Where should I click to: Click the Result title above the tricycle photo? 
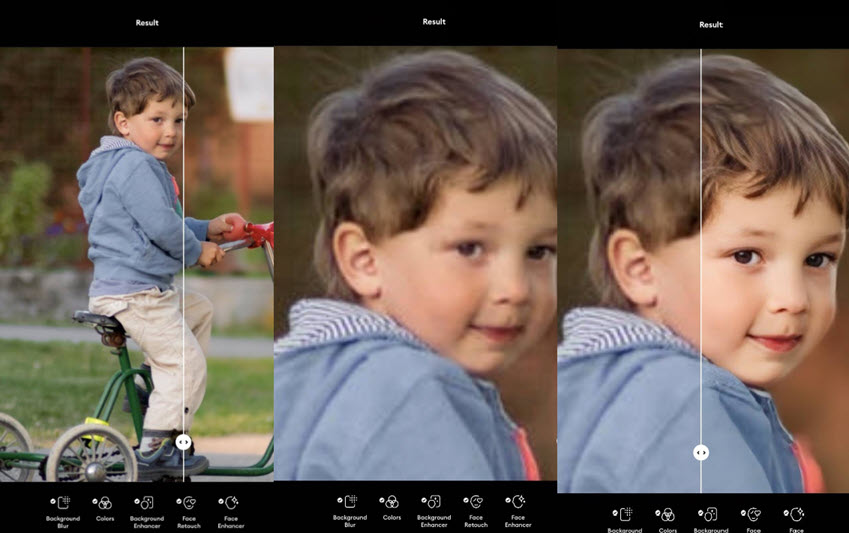click(x=147, y=23)
